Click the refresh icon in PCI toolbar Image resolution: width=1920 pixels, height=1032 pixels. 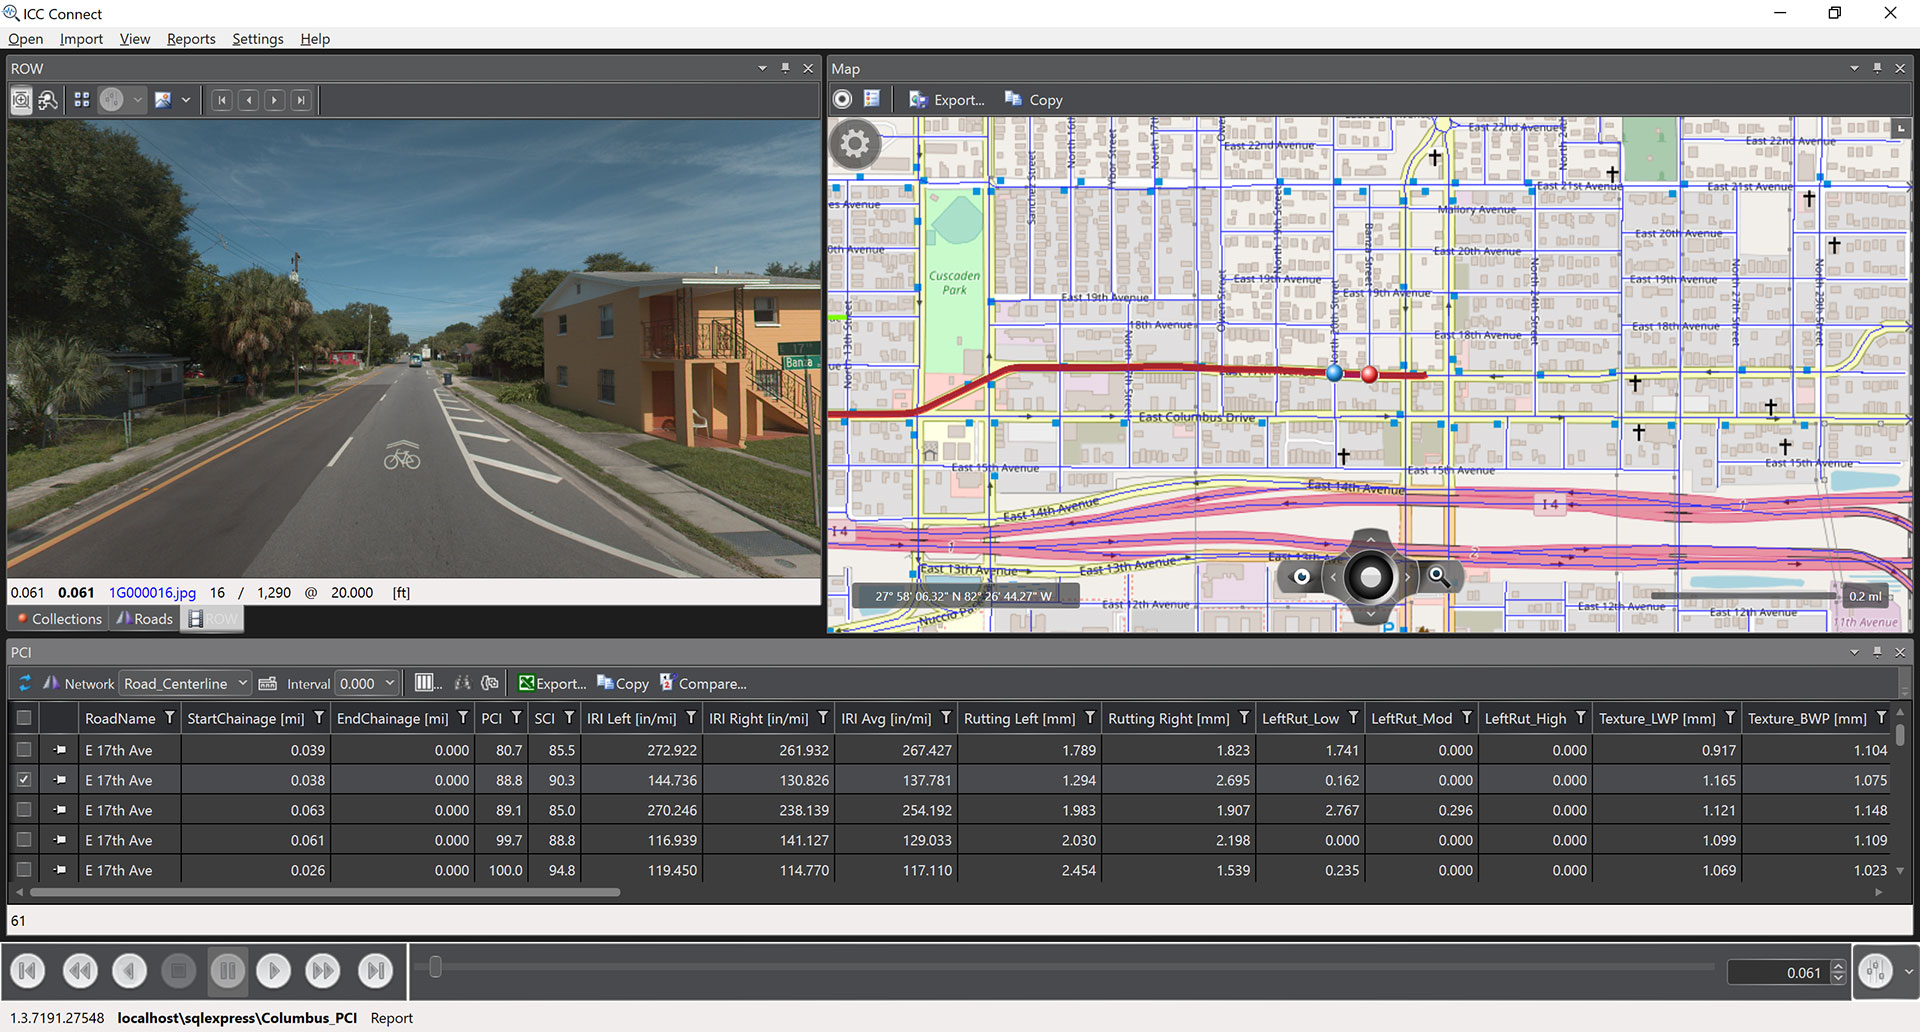[25, 684]
